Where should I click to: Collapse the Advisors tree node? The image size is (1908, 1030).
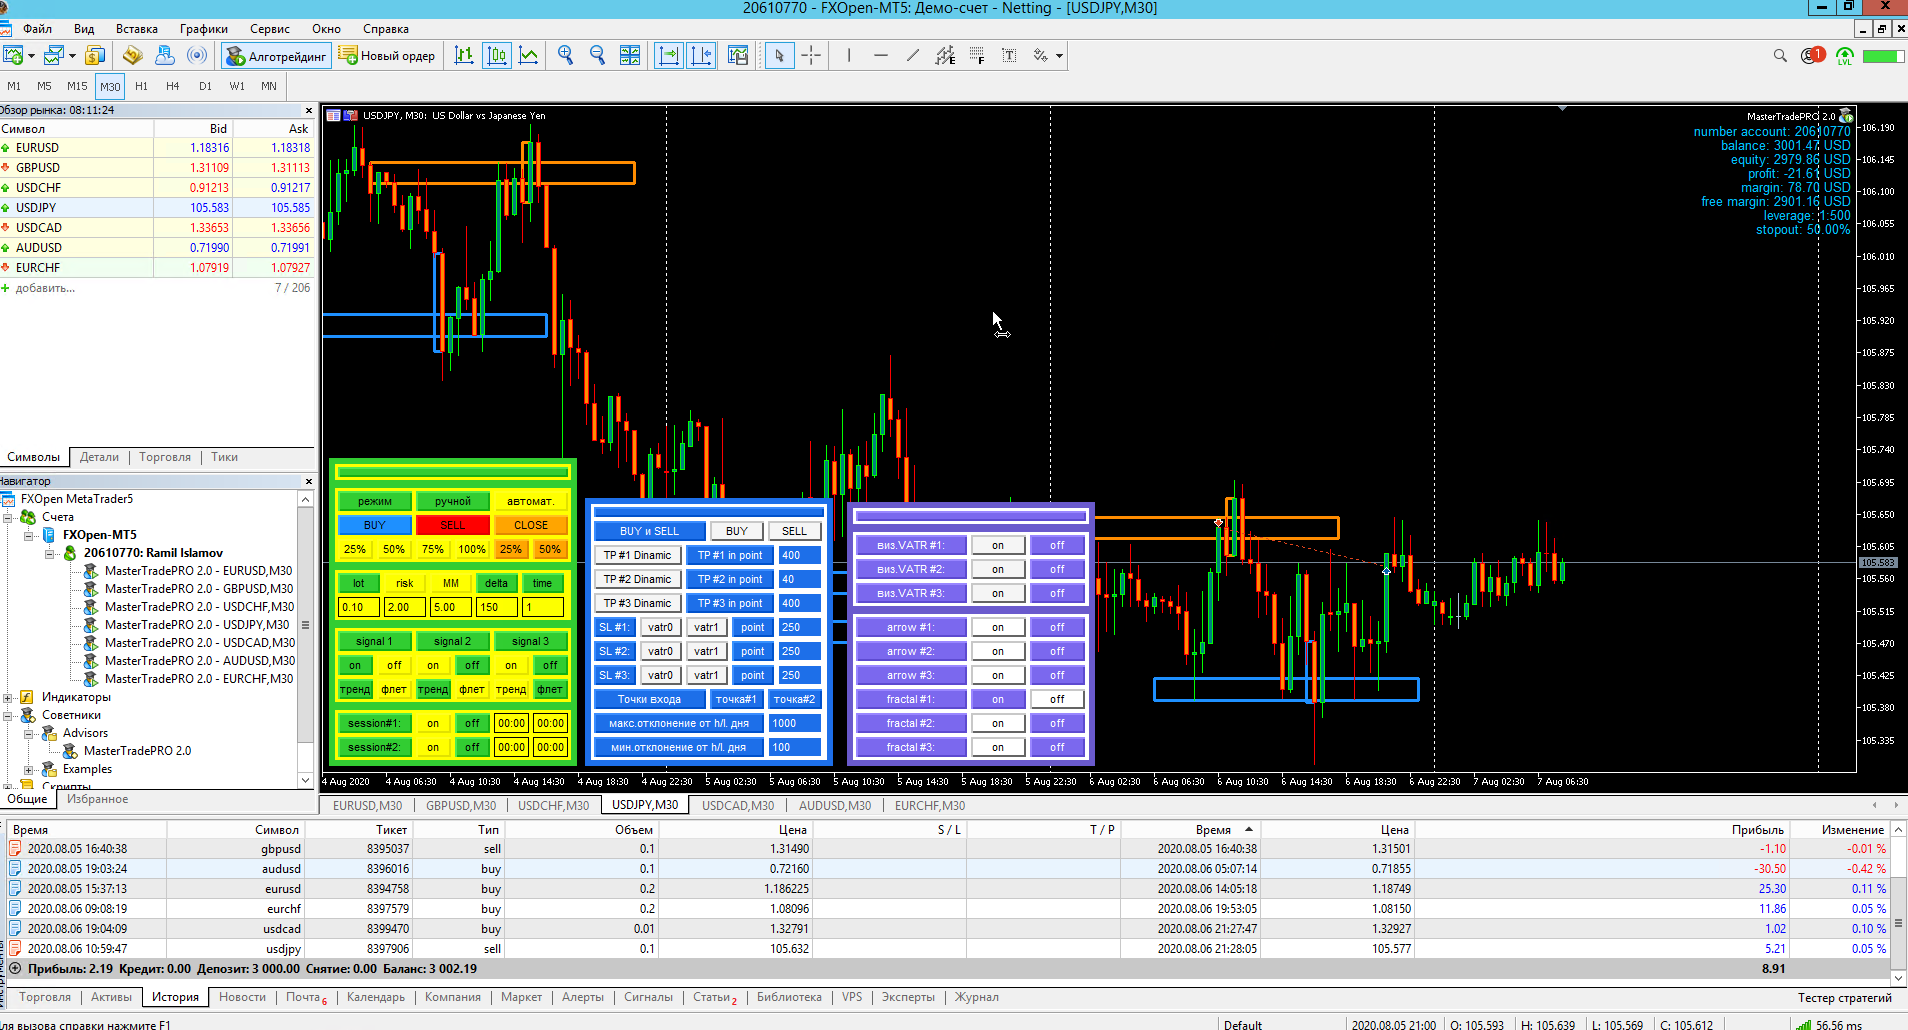pyautogui.click(x=29, y=734)
